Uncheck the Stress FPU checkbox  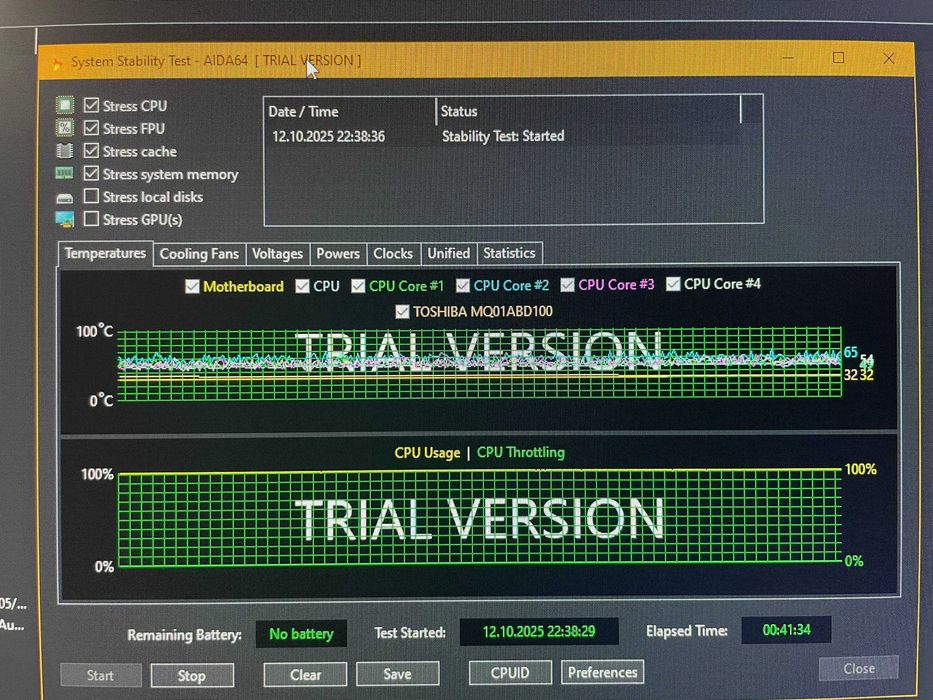pos(91,128)
